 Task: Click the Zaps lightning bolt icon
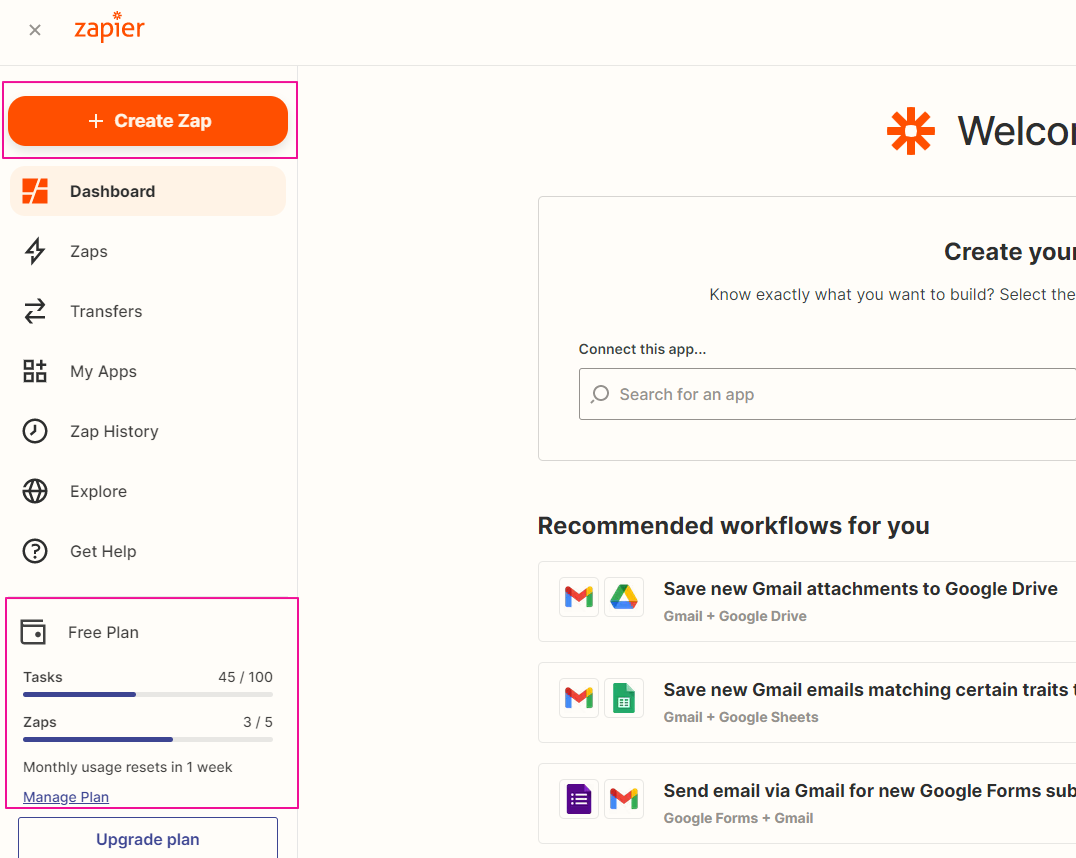(x=35, y=251)
